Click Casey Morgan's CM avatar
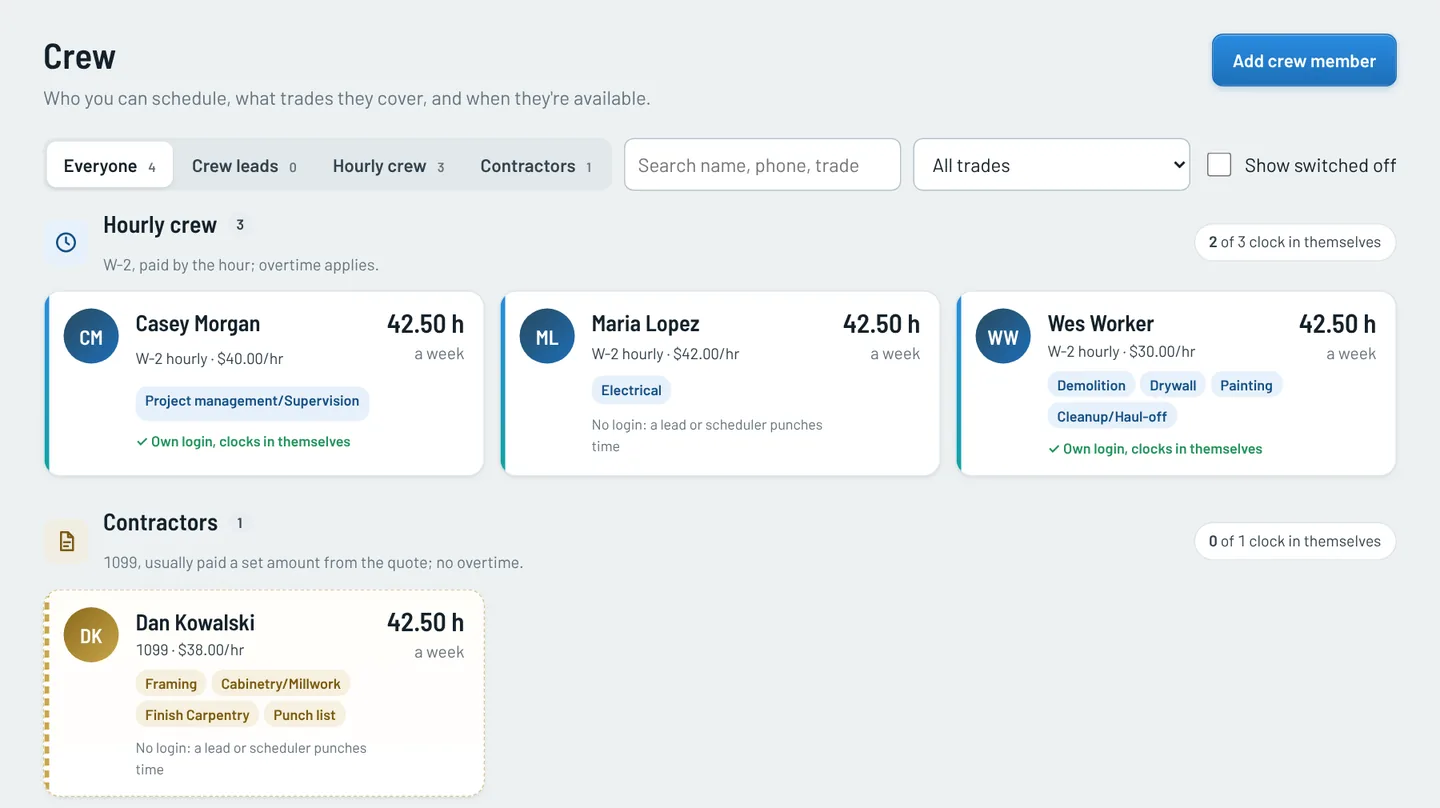This screenshot has width=1440, height=808. [x=91, y=336]
